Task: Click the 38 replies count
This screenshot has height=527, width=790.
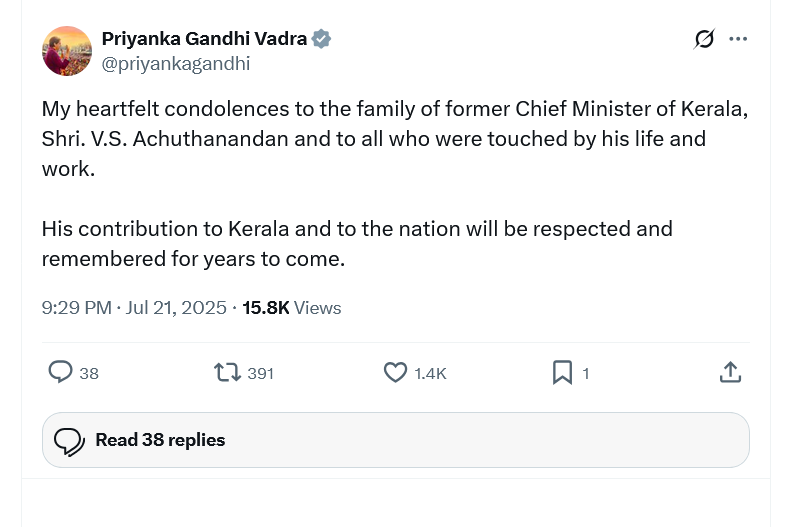Action: tap(89, 373)
